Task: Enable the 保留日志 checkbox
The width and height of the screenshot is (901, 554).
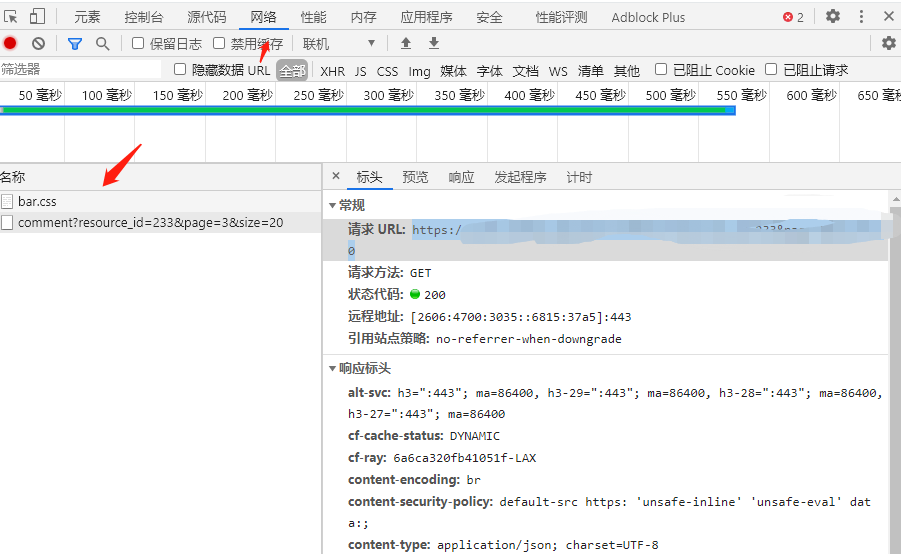Action: [139, 44]
